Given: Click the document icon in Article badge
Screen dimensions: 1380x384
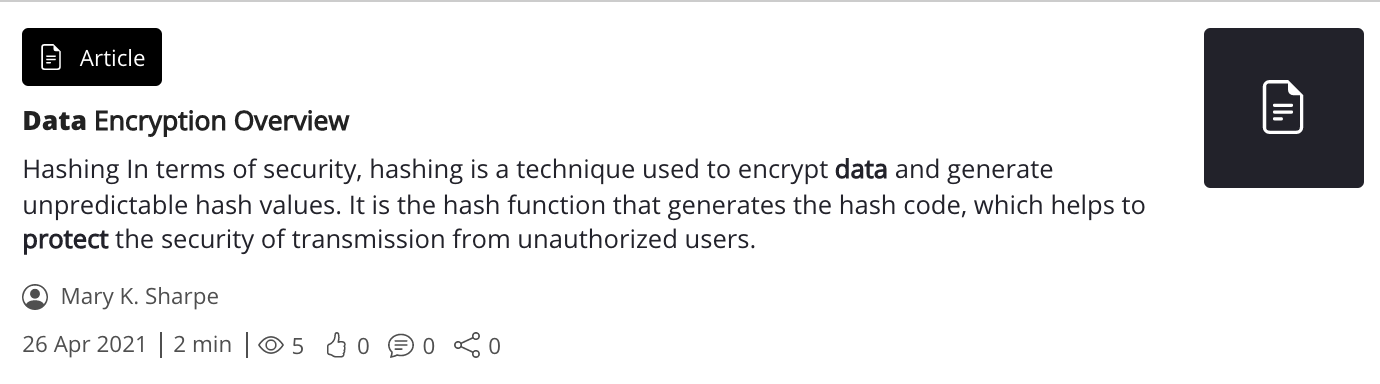Looking at the screenshot, I should (51, 58).
